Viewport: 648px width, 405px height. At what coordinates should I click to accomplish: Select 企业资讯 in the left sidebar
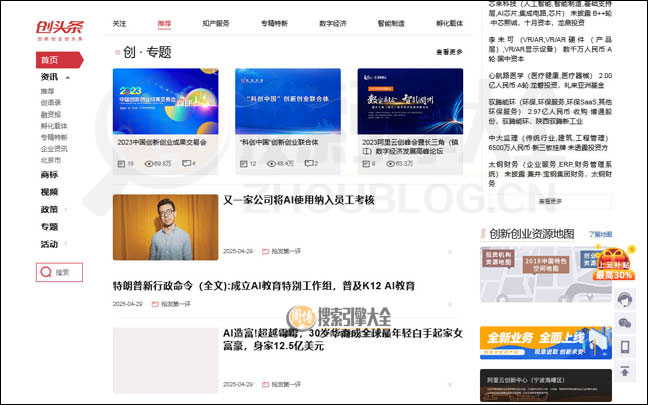tap(54, 149)
